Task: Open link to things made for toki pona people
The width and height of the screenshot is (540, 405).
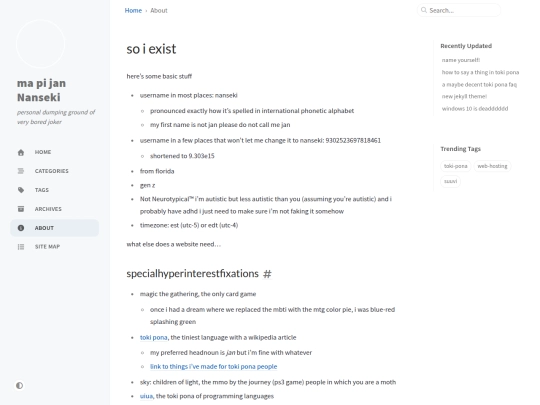Action: (214, 367)
